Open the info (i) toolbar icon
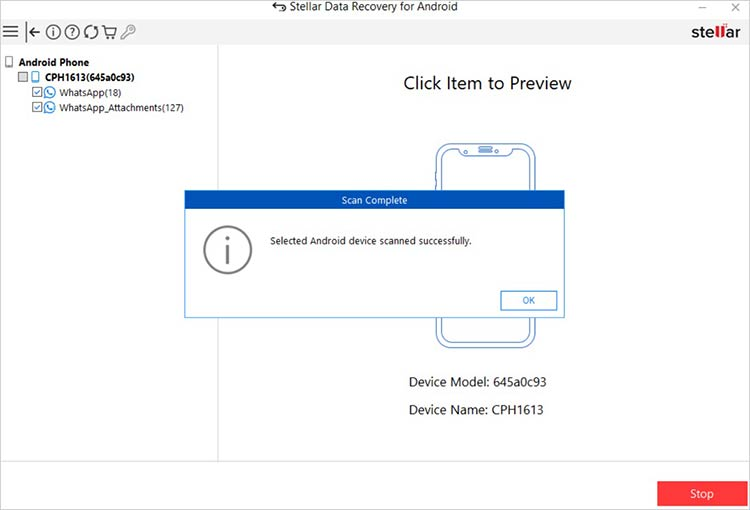Image resolution: width=750 pixels, height=510 pixels. 54,32
